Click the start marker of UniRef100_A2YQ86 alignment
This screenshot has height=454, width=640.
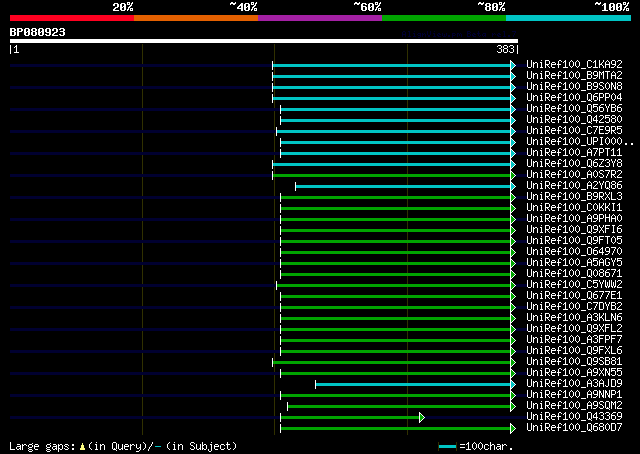coord(296,187)
